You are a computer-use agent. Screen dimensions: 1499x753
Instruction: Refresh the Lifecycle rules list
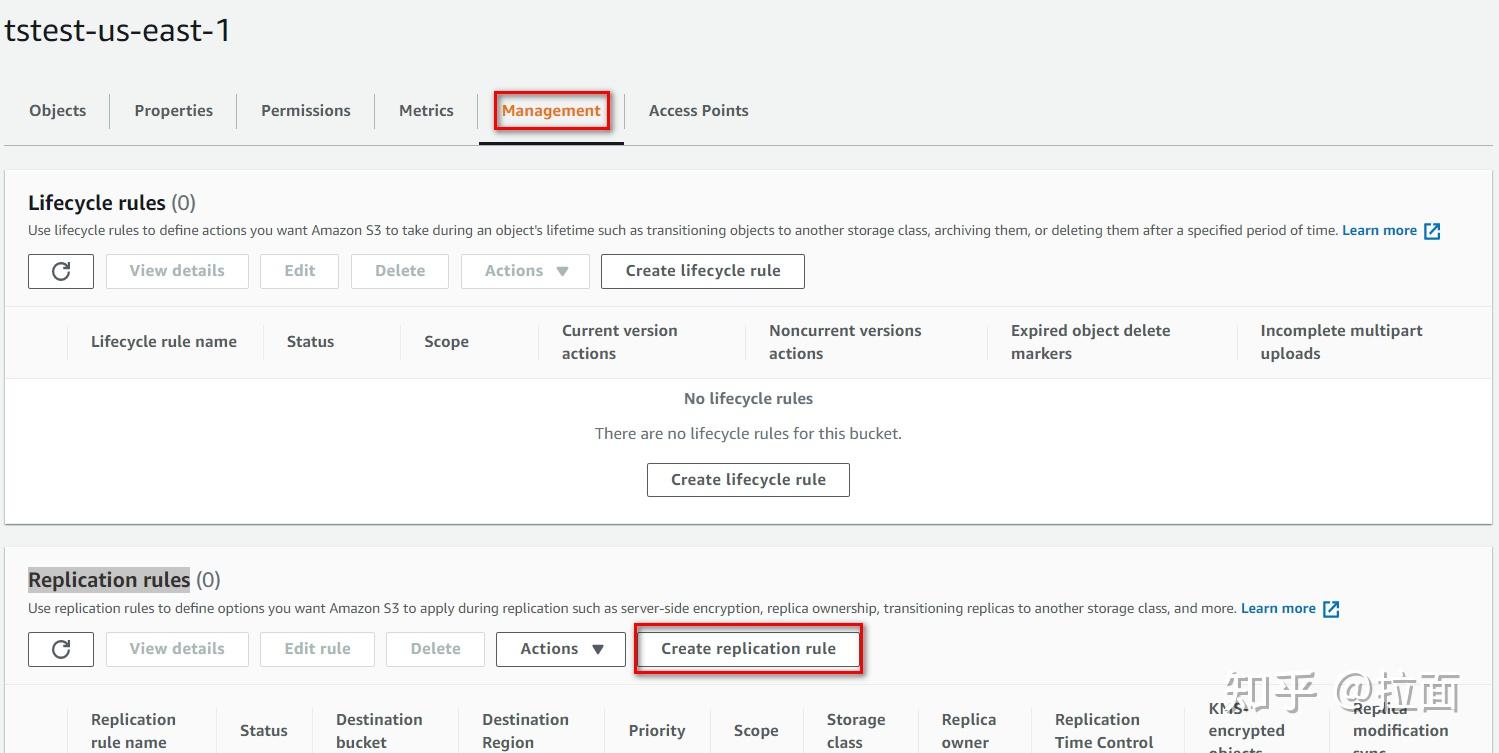point(60,270)
